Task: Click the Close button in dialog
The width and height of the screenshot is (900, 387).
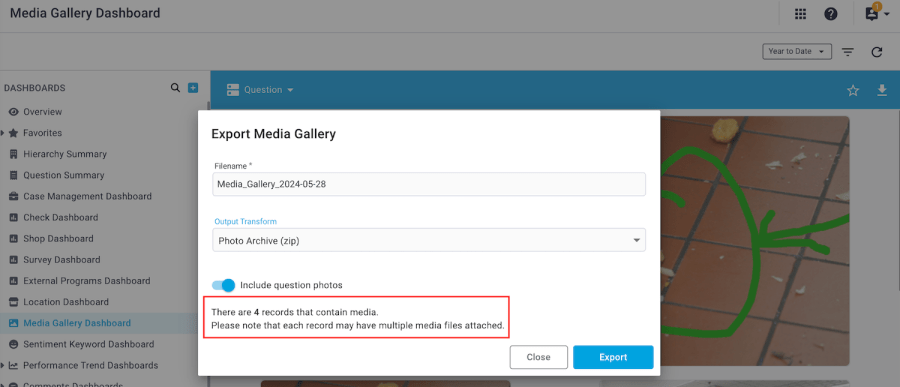Action: coord(538,357)
